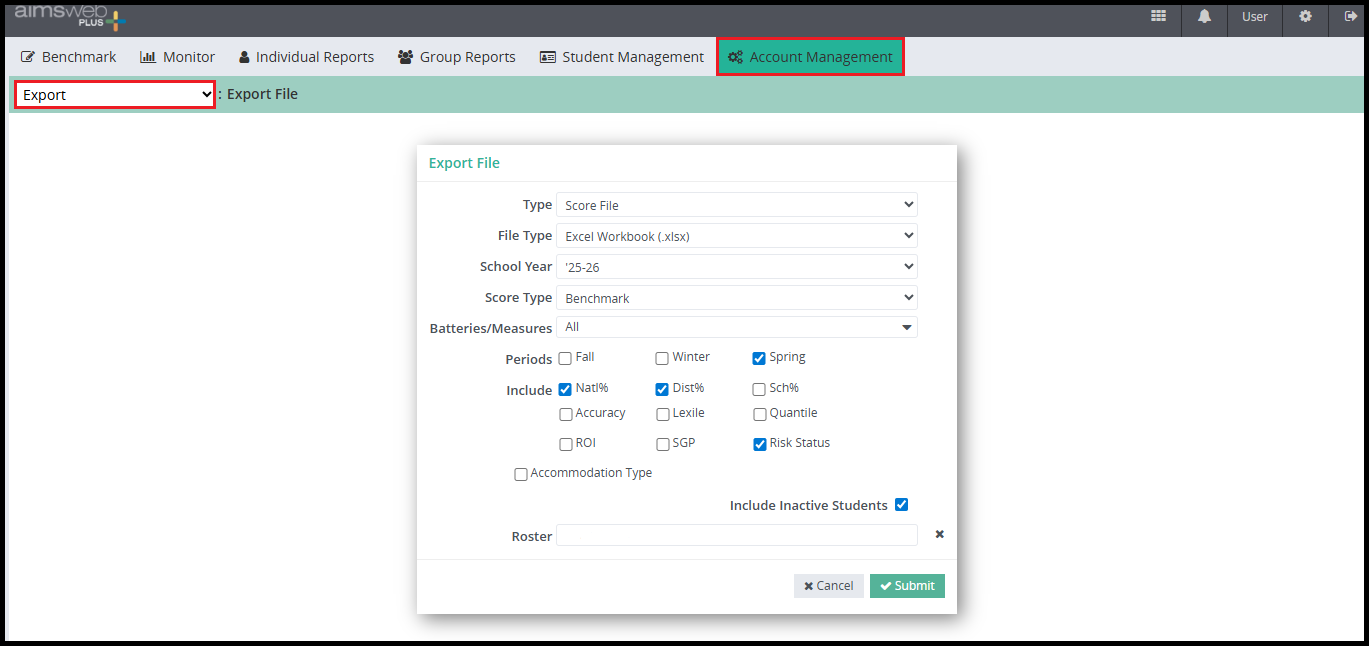Open the settings gear icon
The width and height of the screenshot is (1369, 646).
(1305, 17)
